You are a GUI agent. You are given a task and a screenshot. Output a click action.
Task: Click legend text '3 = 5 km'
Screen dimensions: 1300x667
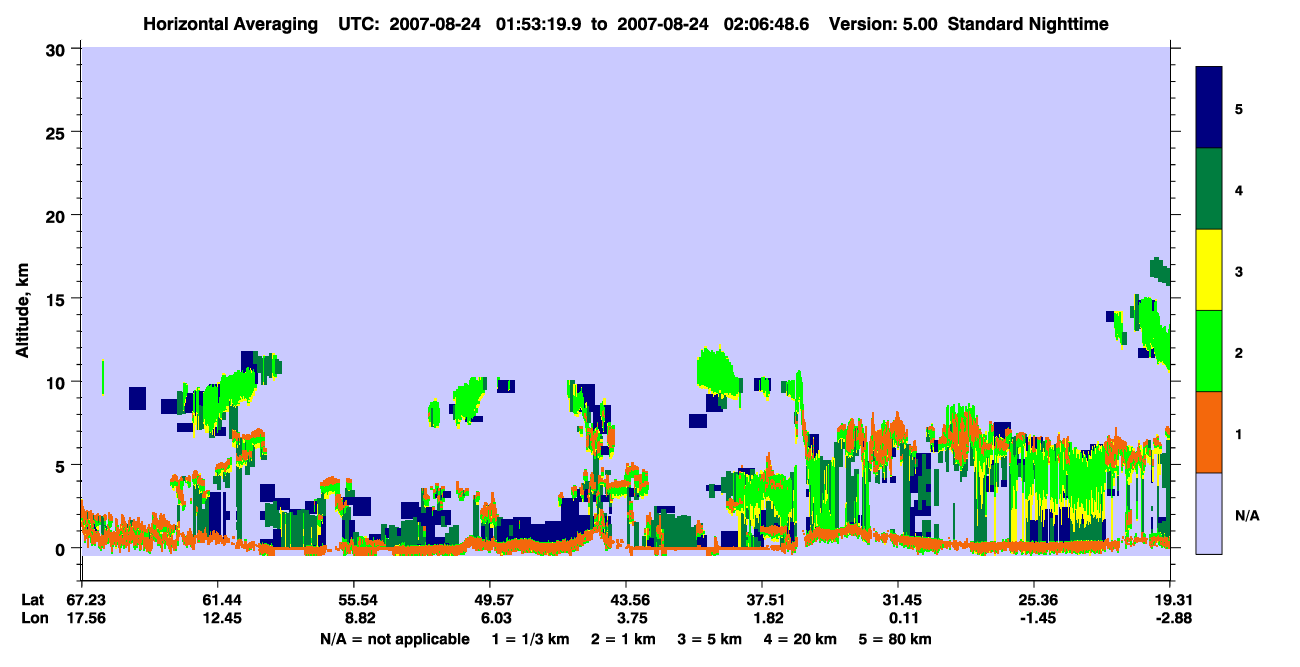point(711,639)
